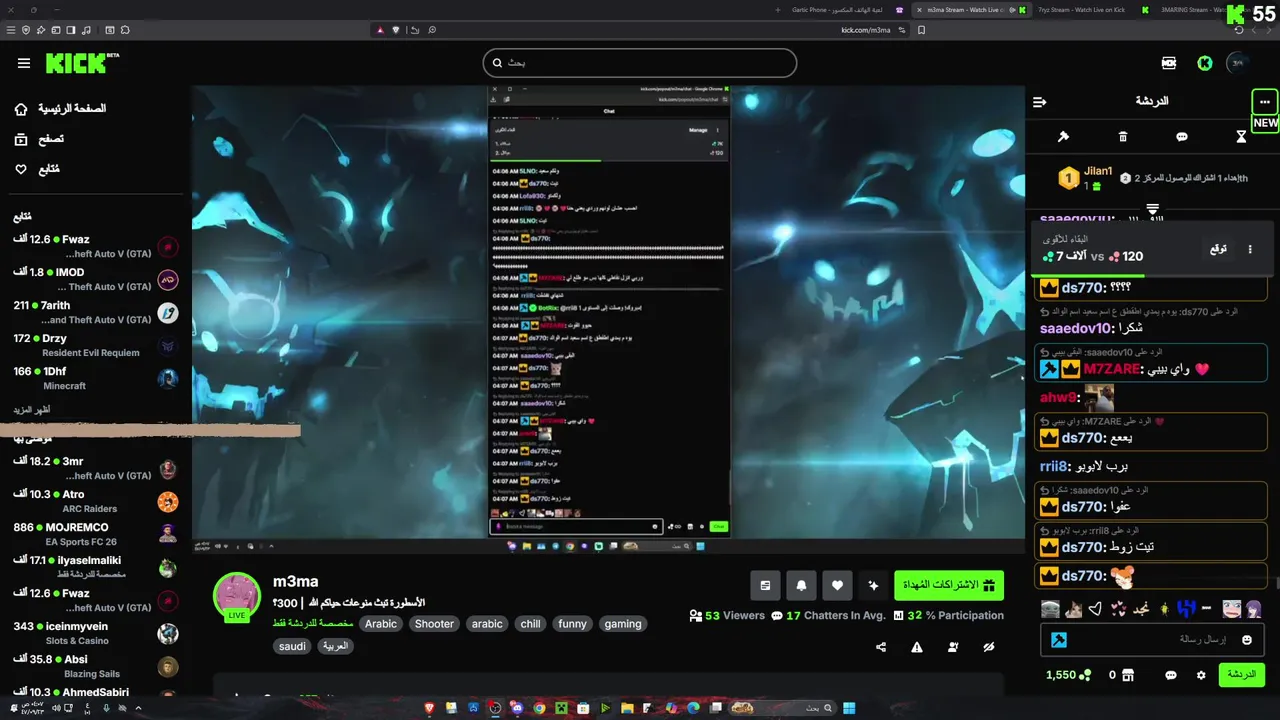Screen dimensions: 1280x720
Task: Open the home page sidebar item
Action: (60, 108)
